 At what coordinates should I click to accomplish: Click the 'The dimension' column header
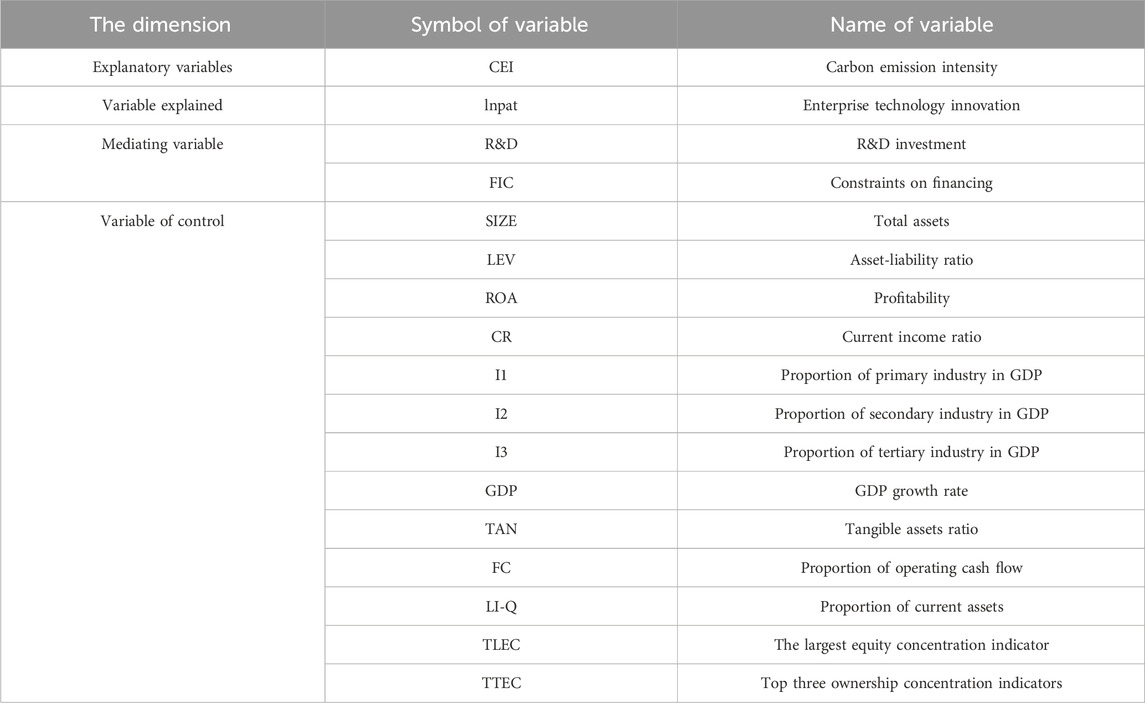coord(161,25)
